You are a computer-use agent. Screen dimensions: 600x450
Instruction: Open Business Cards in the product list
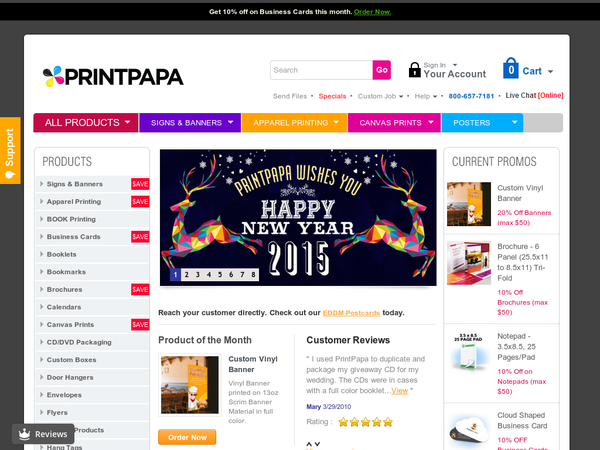pyautogui.click(x=73, y=237)
